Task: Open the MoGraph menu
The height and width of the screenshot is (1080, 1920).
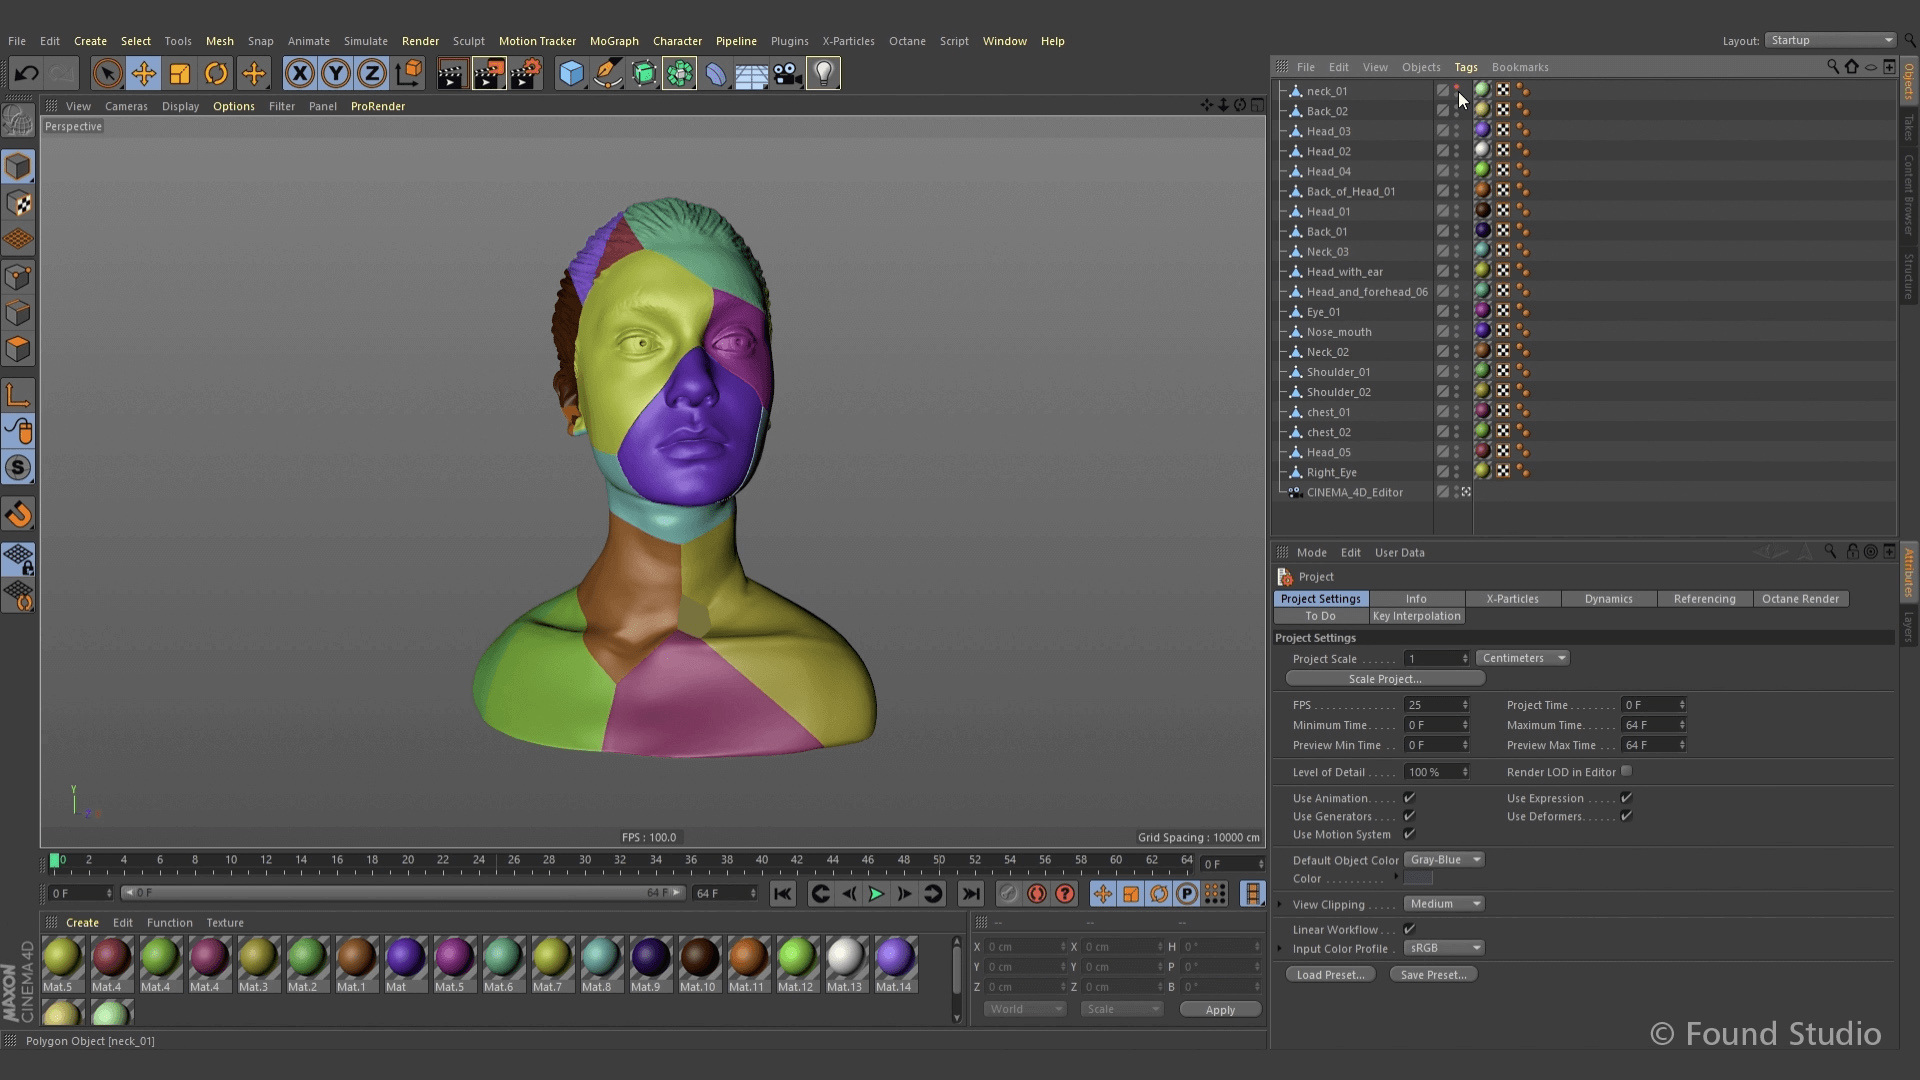Action: [613, 41]
